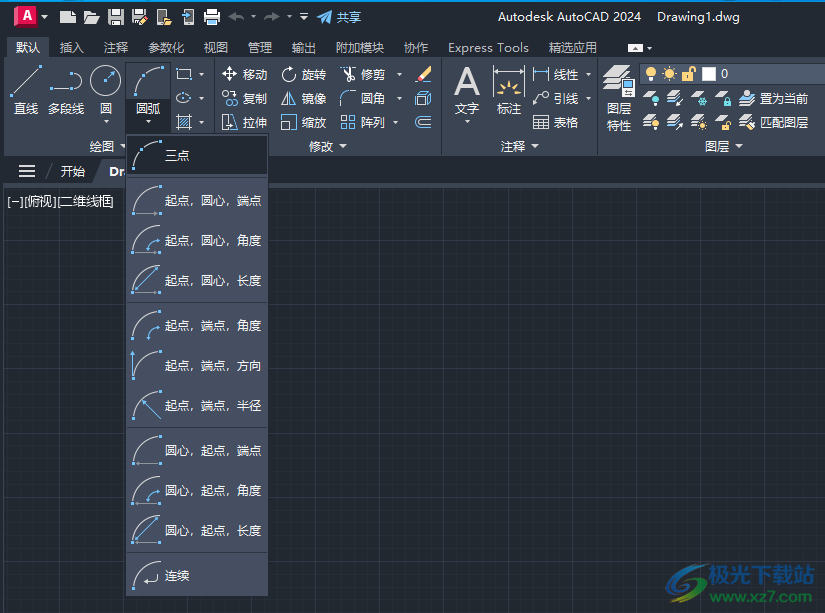The height and width of the screenshot is (613, 825).
Task: Click the [二维线框] visual style label
Action: tap(84, 202)
